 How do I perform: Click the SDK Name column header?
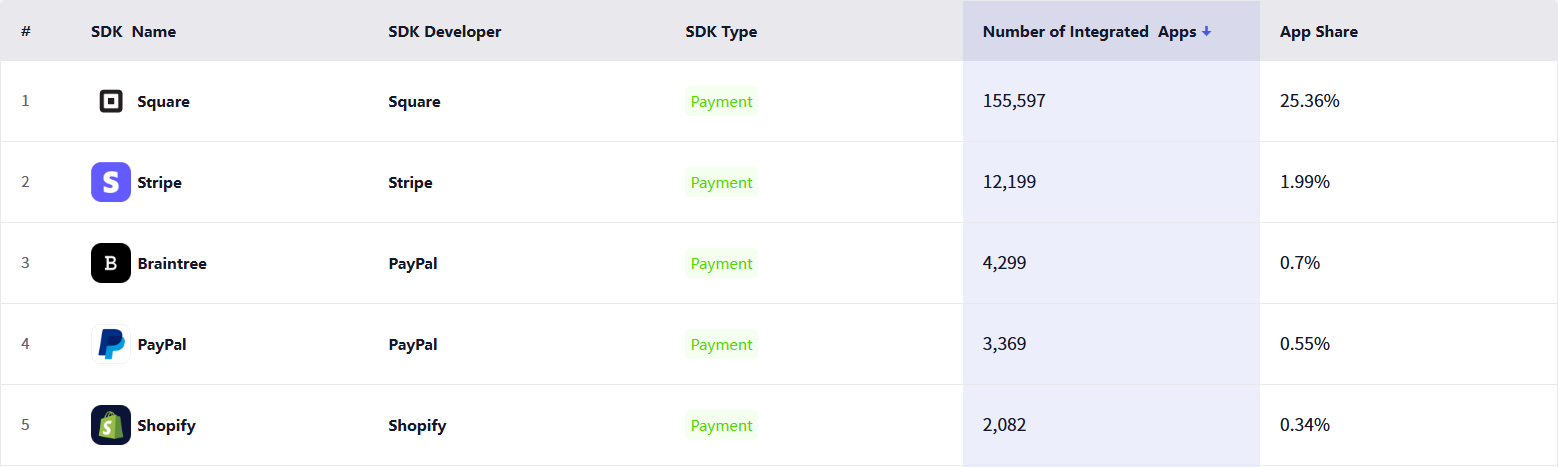133,32
